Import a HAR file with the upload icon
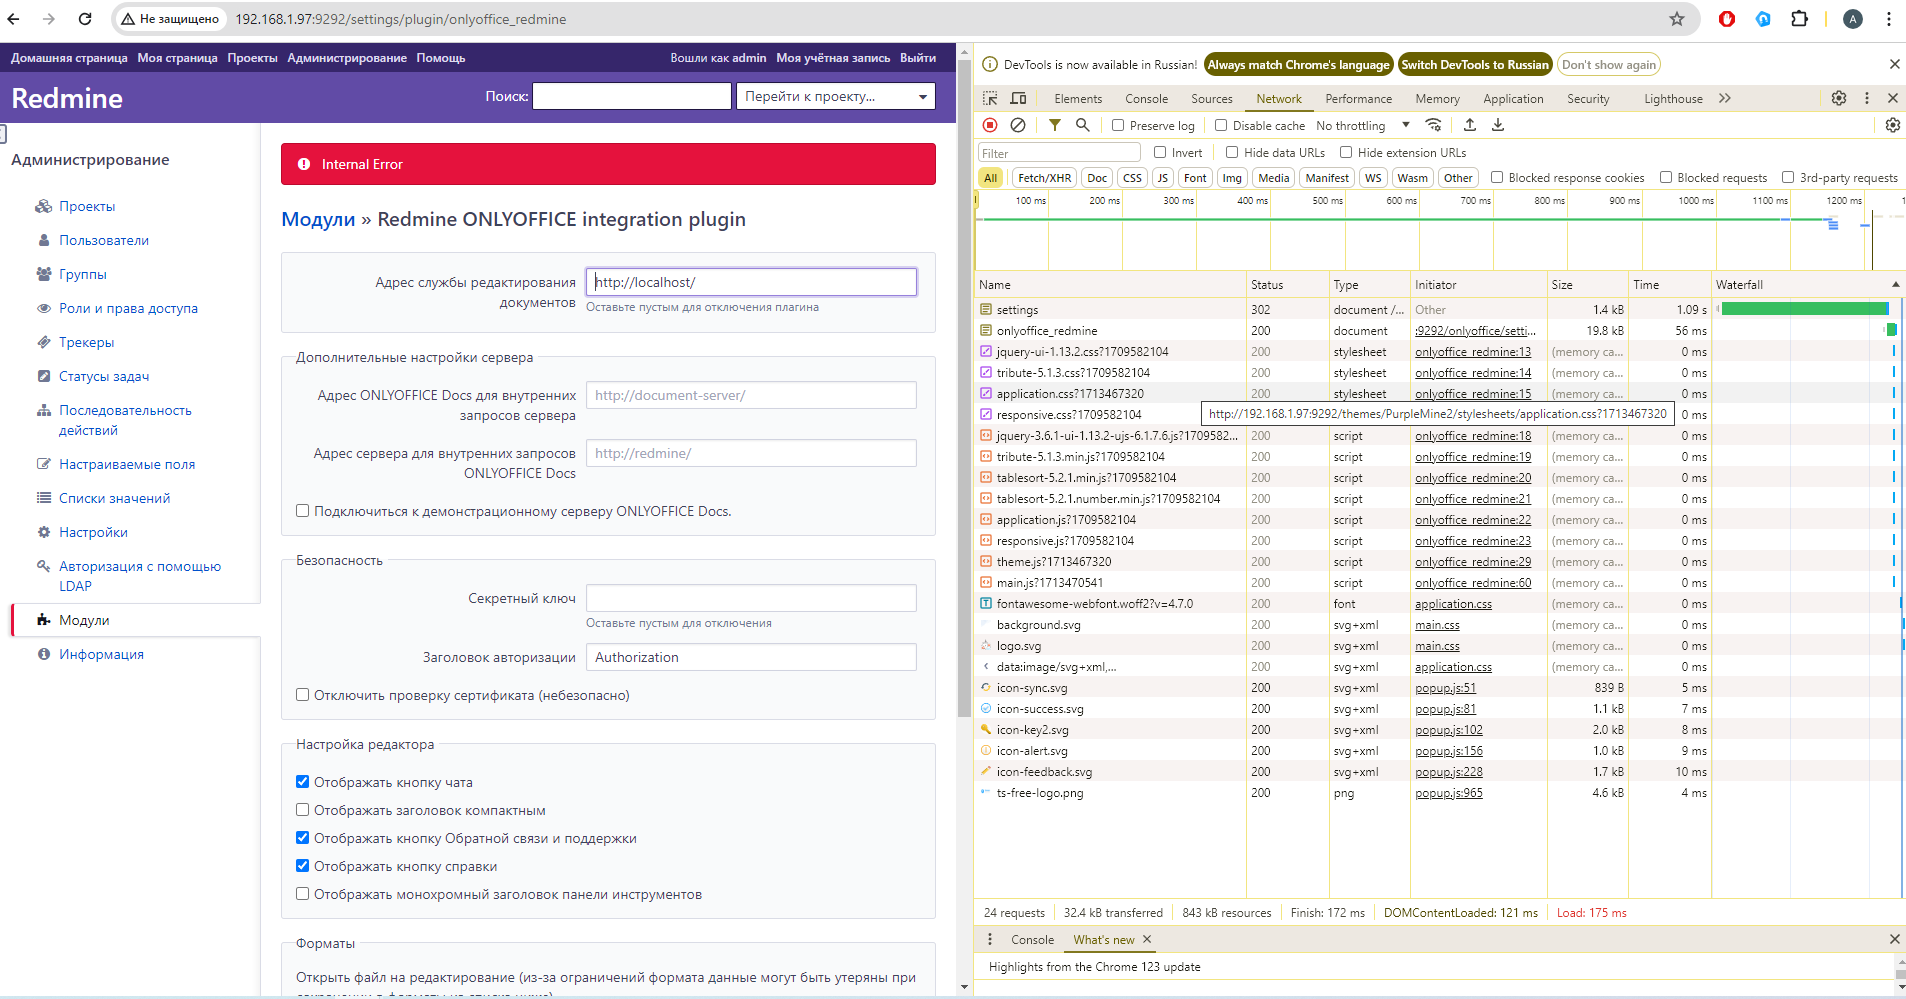 (1470, 125)
